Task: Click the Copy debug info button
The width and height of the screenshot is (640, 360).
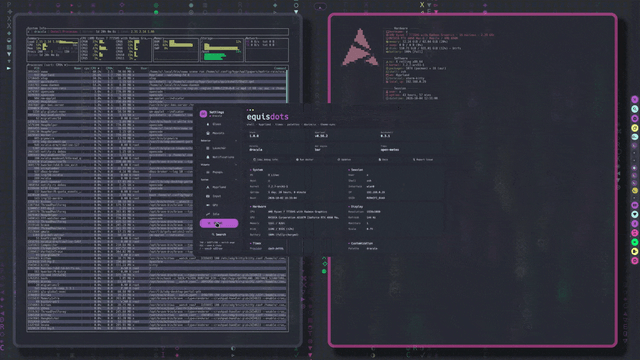Action: pos(266,160)
